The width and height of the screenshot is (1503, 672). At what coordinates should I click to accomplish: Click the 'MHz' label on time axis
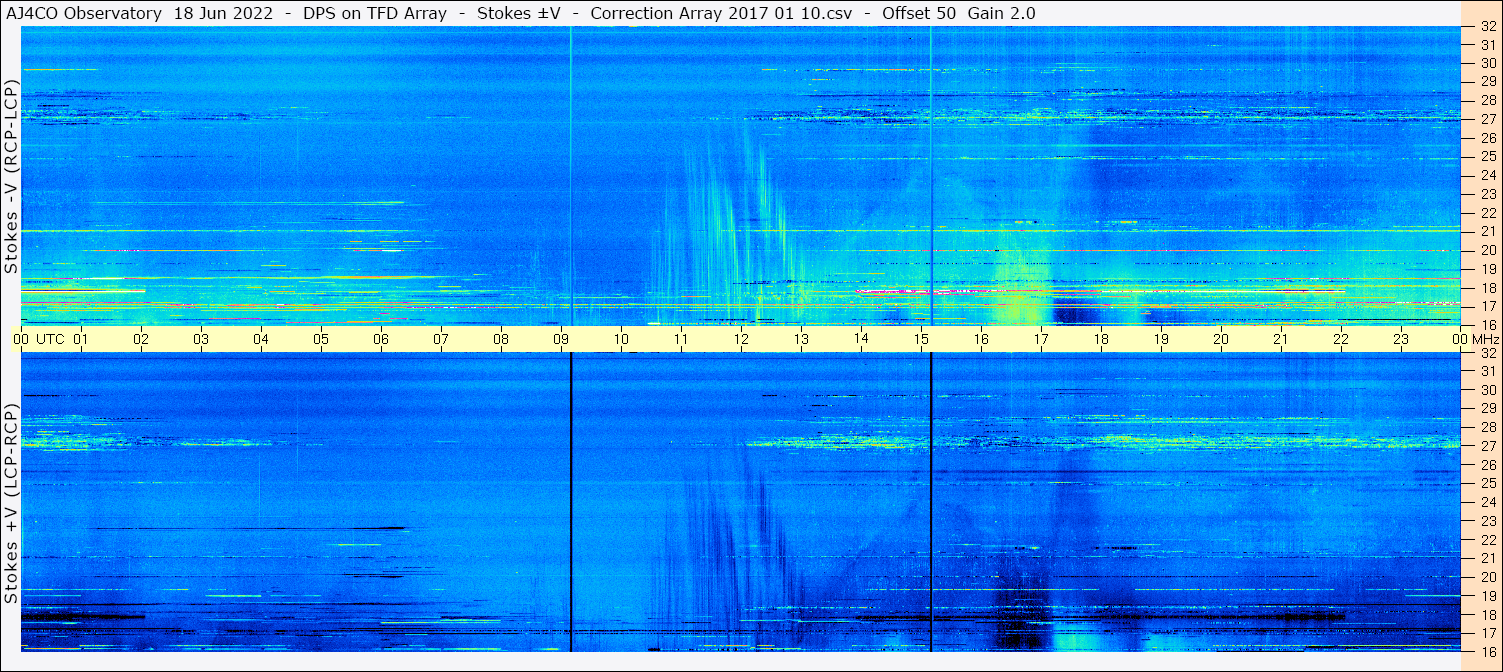1484,339
